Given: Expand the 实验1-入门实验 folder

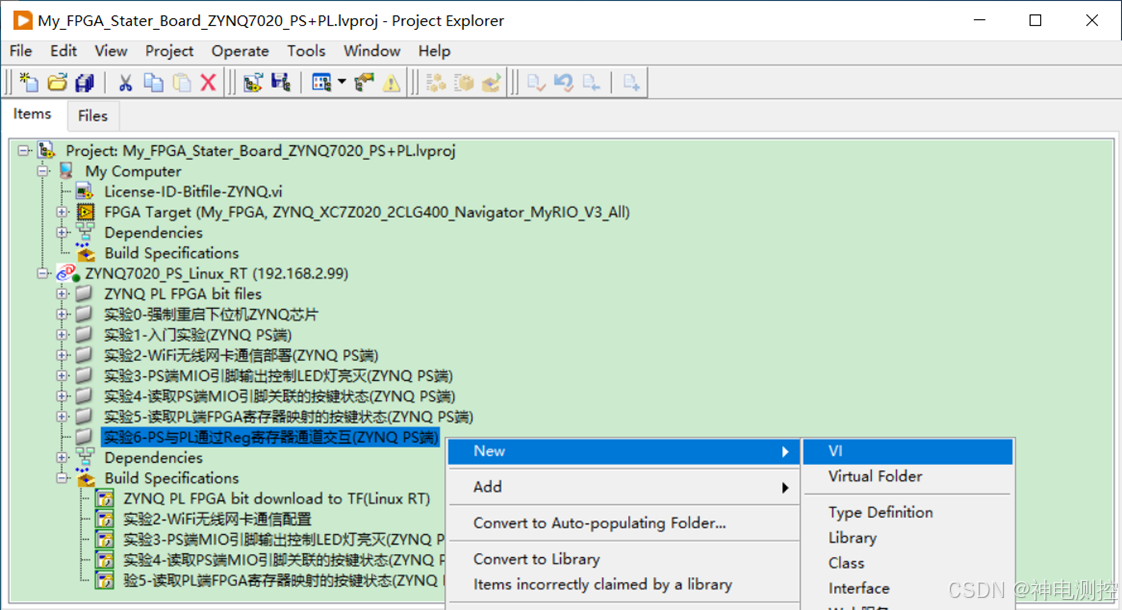Looking at the screenshot, I should click(62, 334).
